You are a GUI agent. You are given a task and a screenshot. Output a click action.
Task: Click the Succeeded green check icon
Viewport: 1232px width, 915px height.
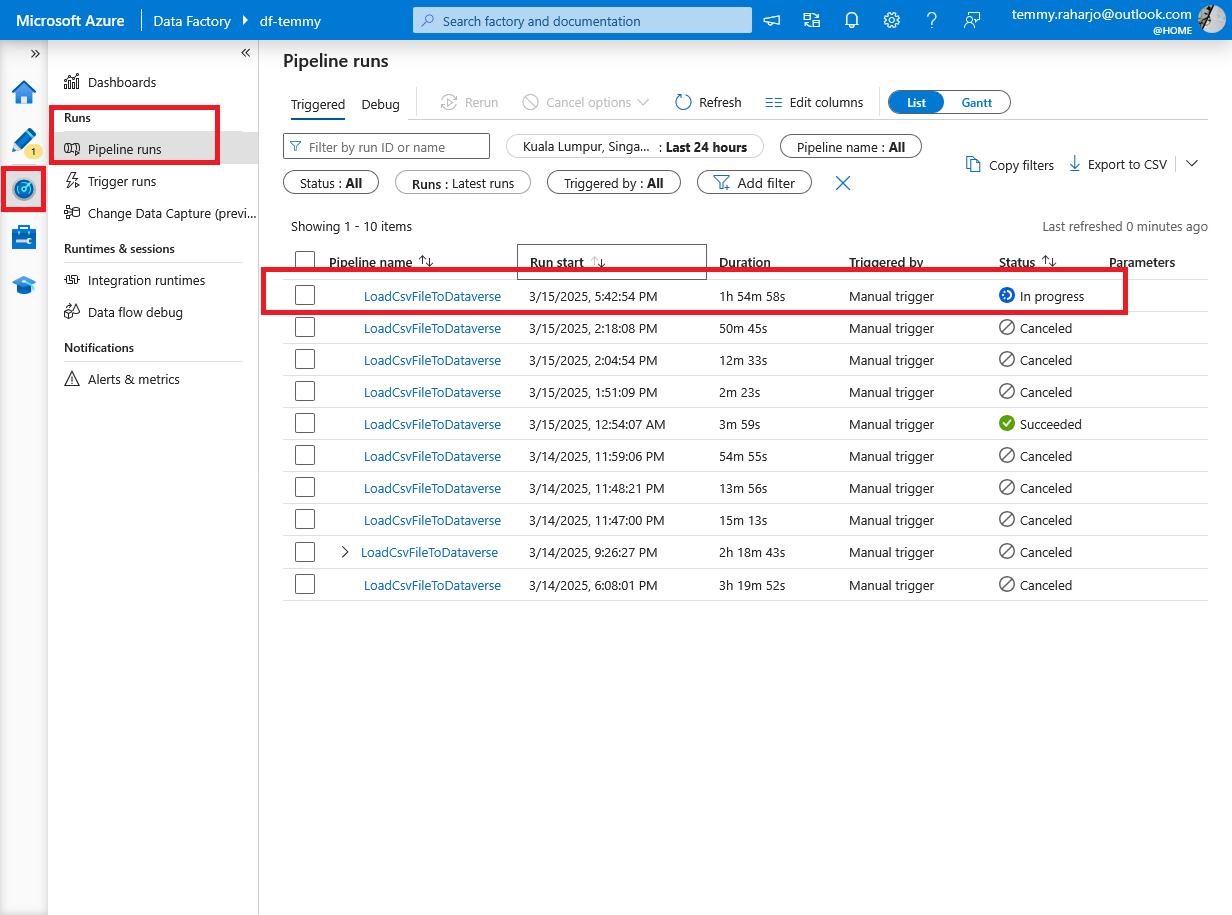coord(1007,423)
